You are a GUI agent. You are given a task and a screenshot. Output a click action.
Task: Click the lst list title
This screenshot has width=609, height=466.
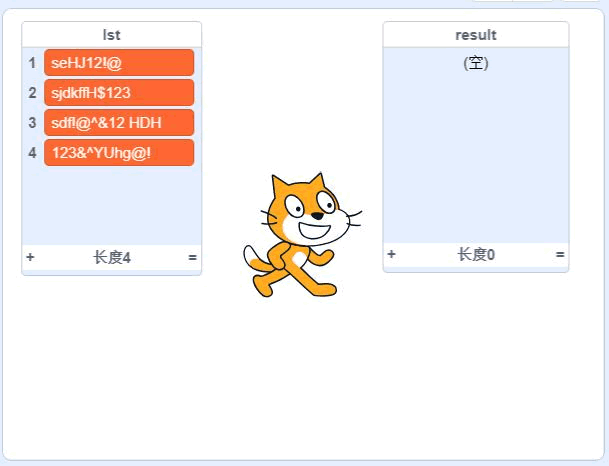click(111, 35)
